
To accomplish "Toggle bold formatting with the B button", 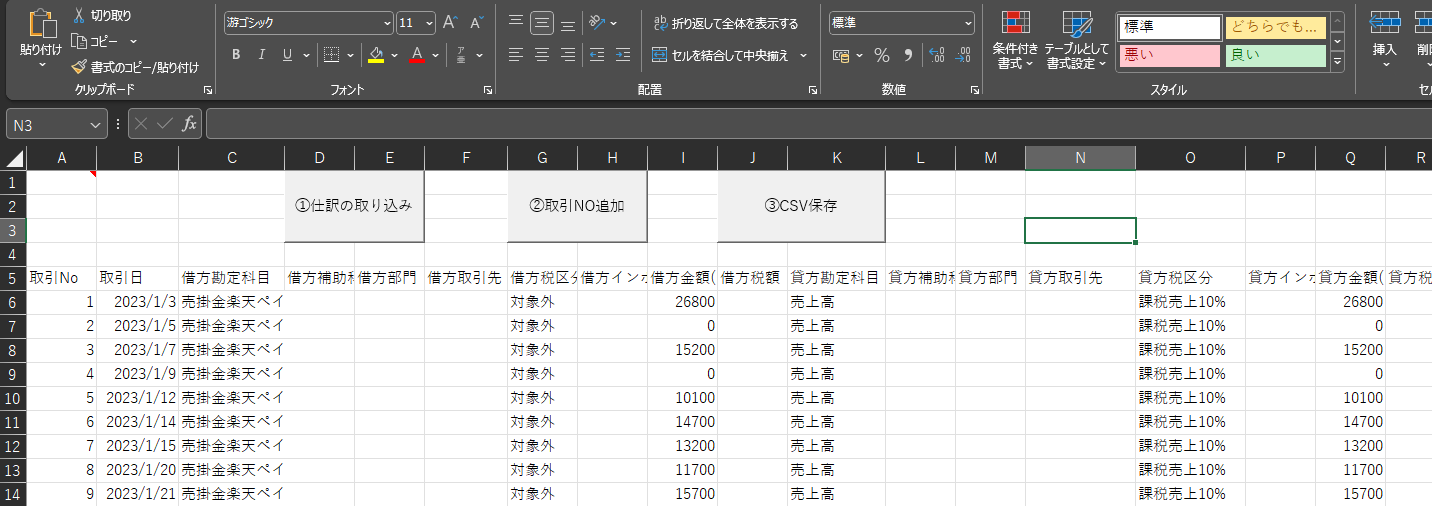I will [x=236, y=55].
